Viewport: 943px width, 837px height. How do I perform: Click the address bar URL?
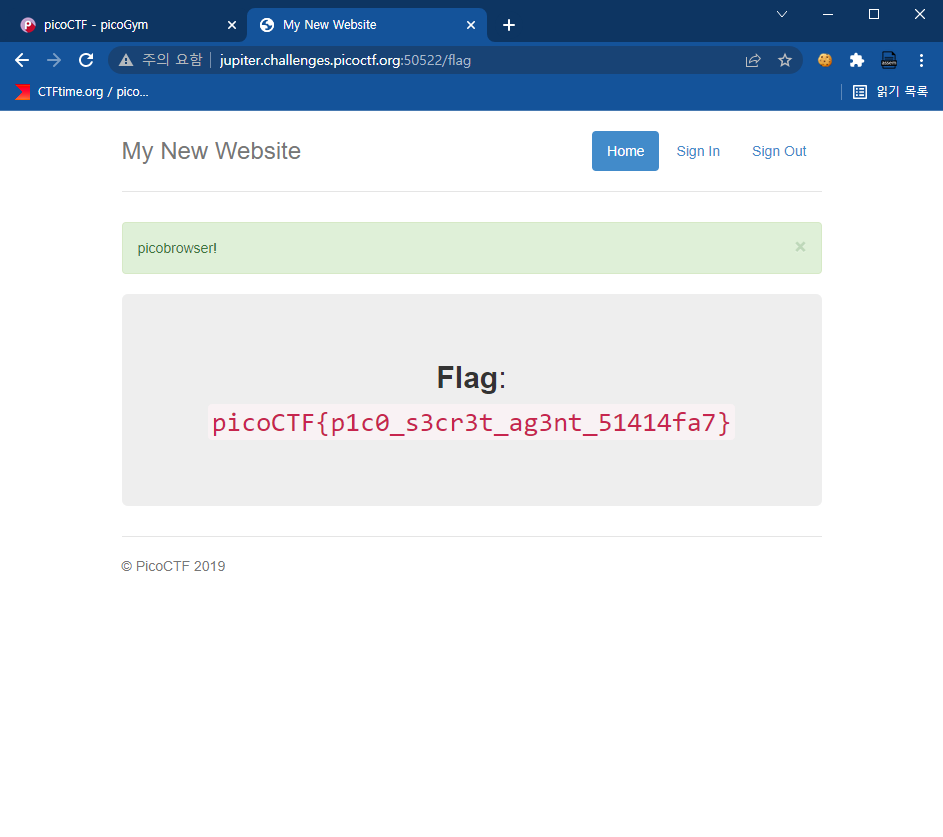pyautogui.click(x=345, y=60)
